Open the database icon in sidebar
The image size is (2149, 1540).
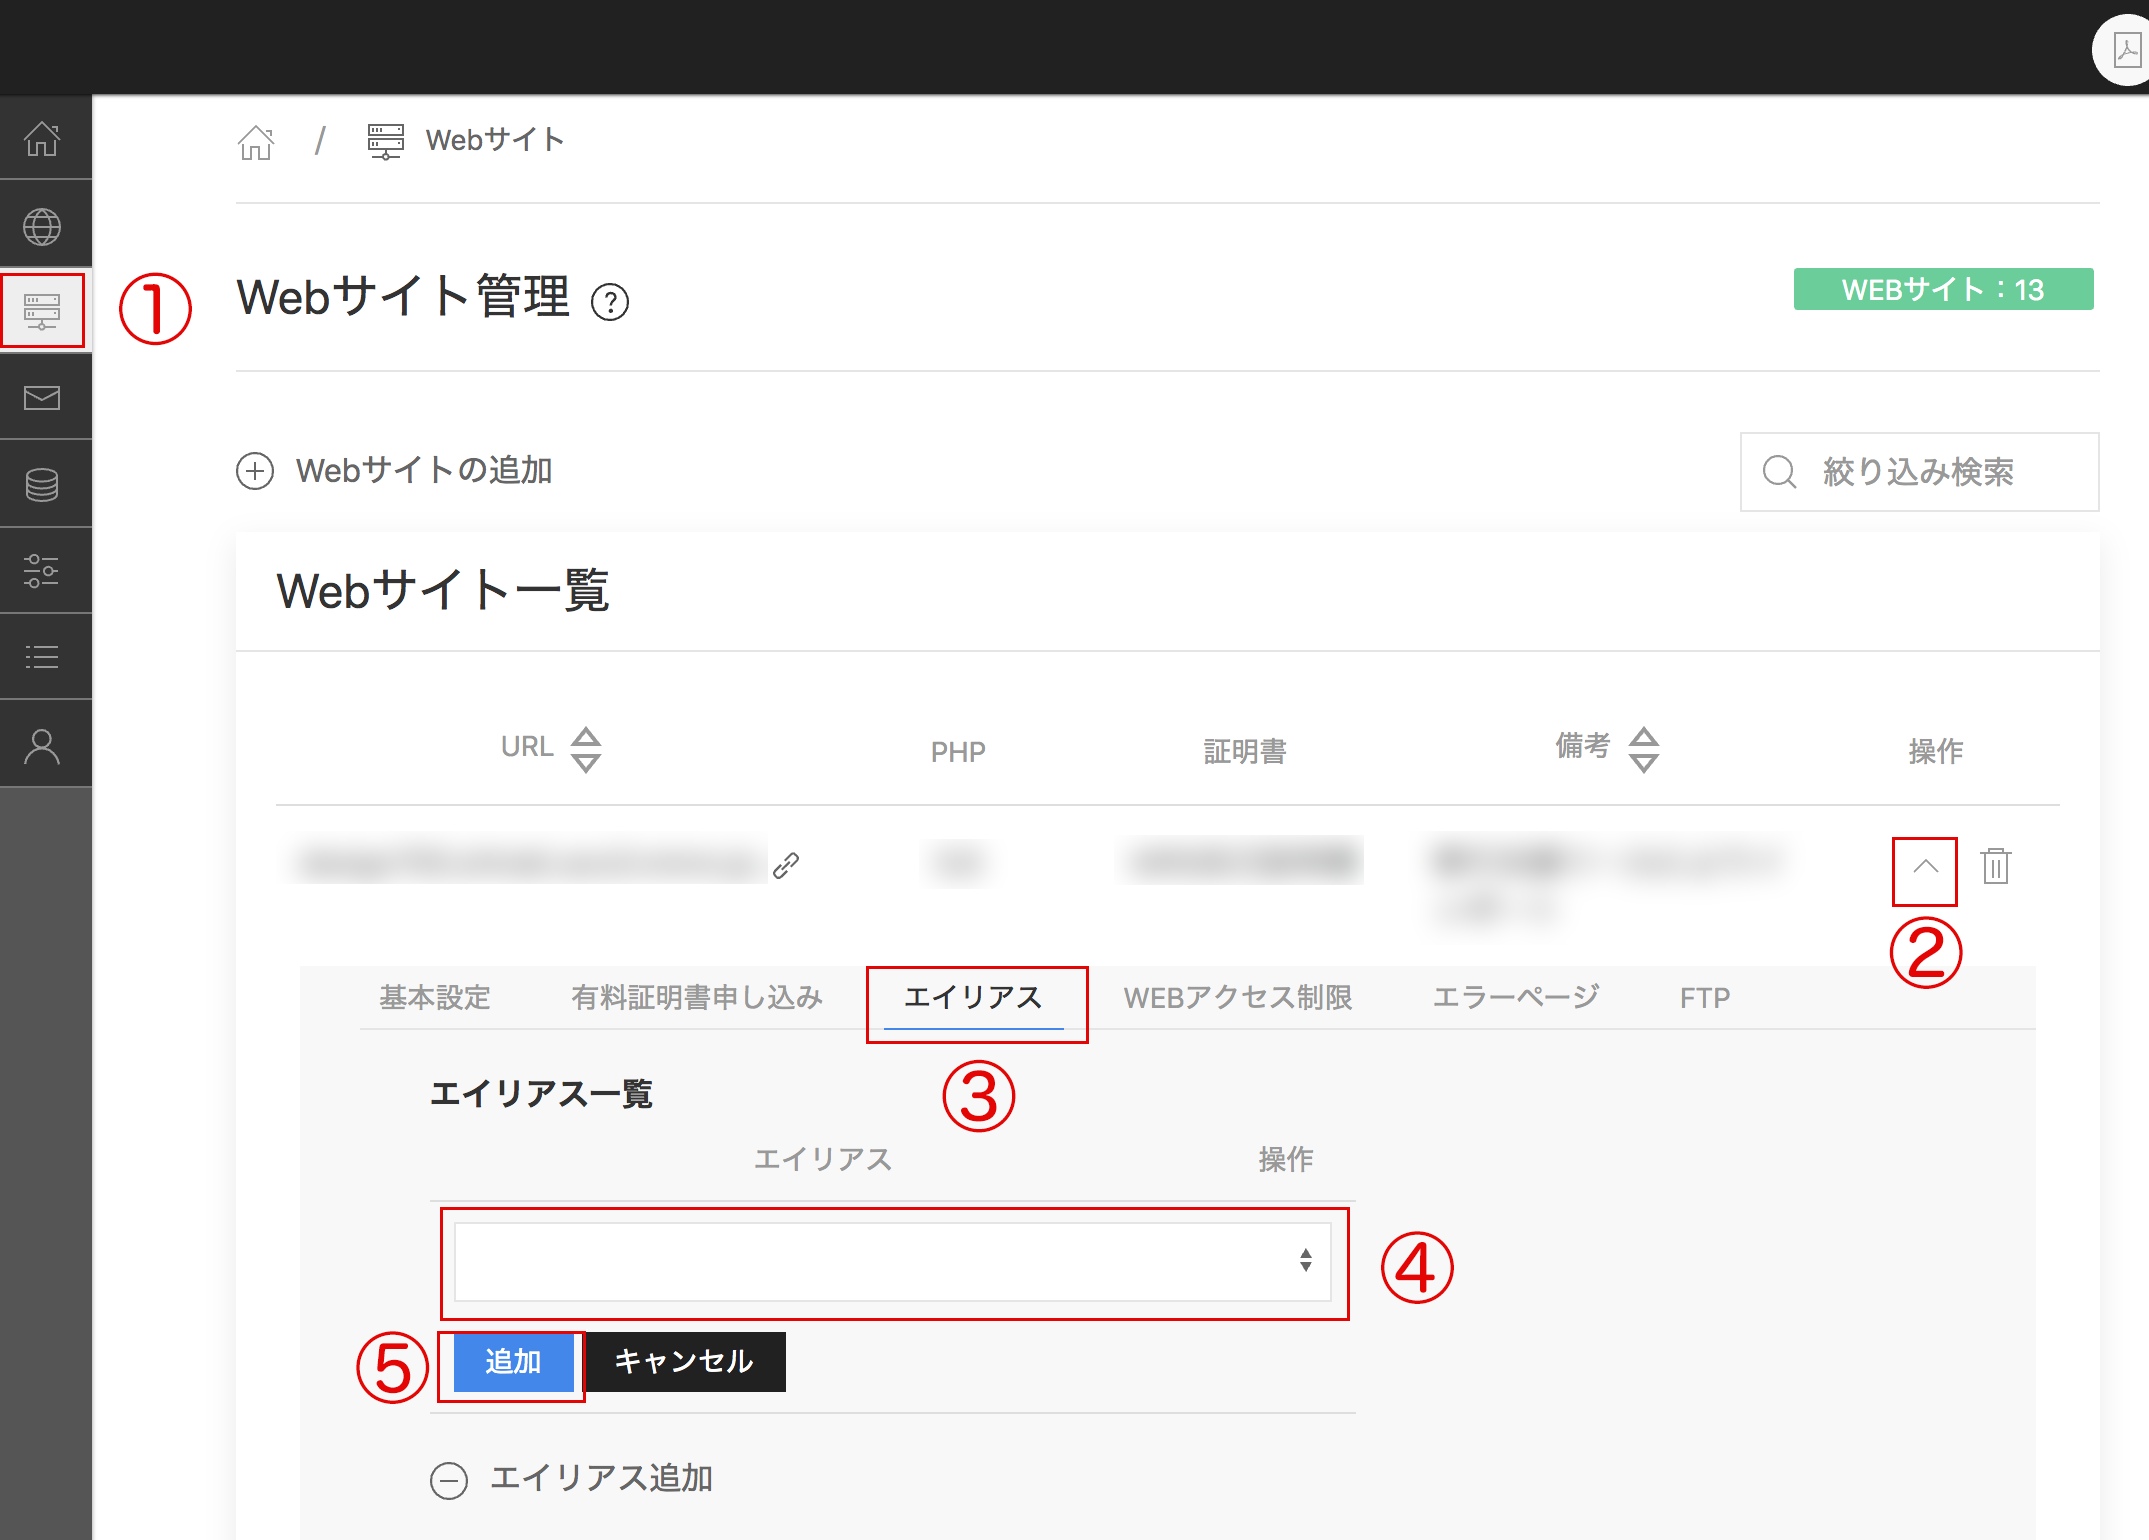click(42, 485)
